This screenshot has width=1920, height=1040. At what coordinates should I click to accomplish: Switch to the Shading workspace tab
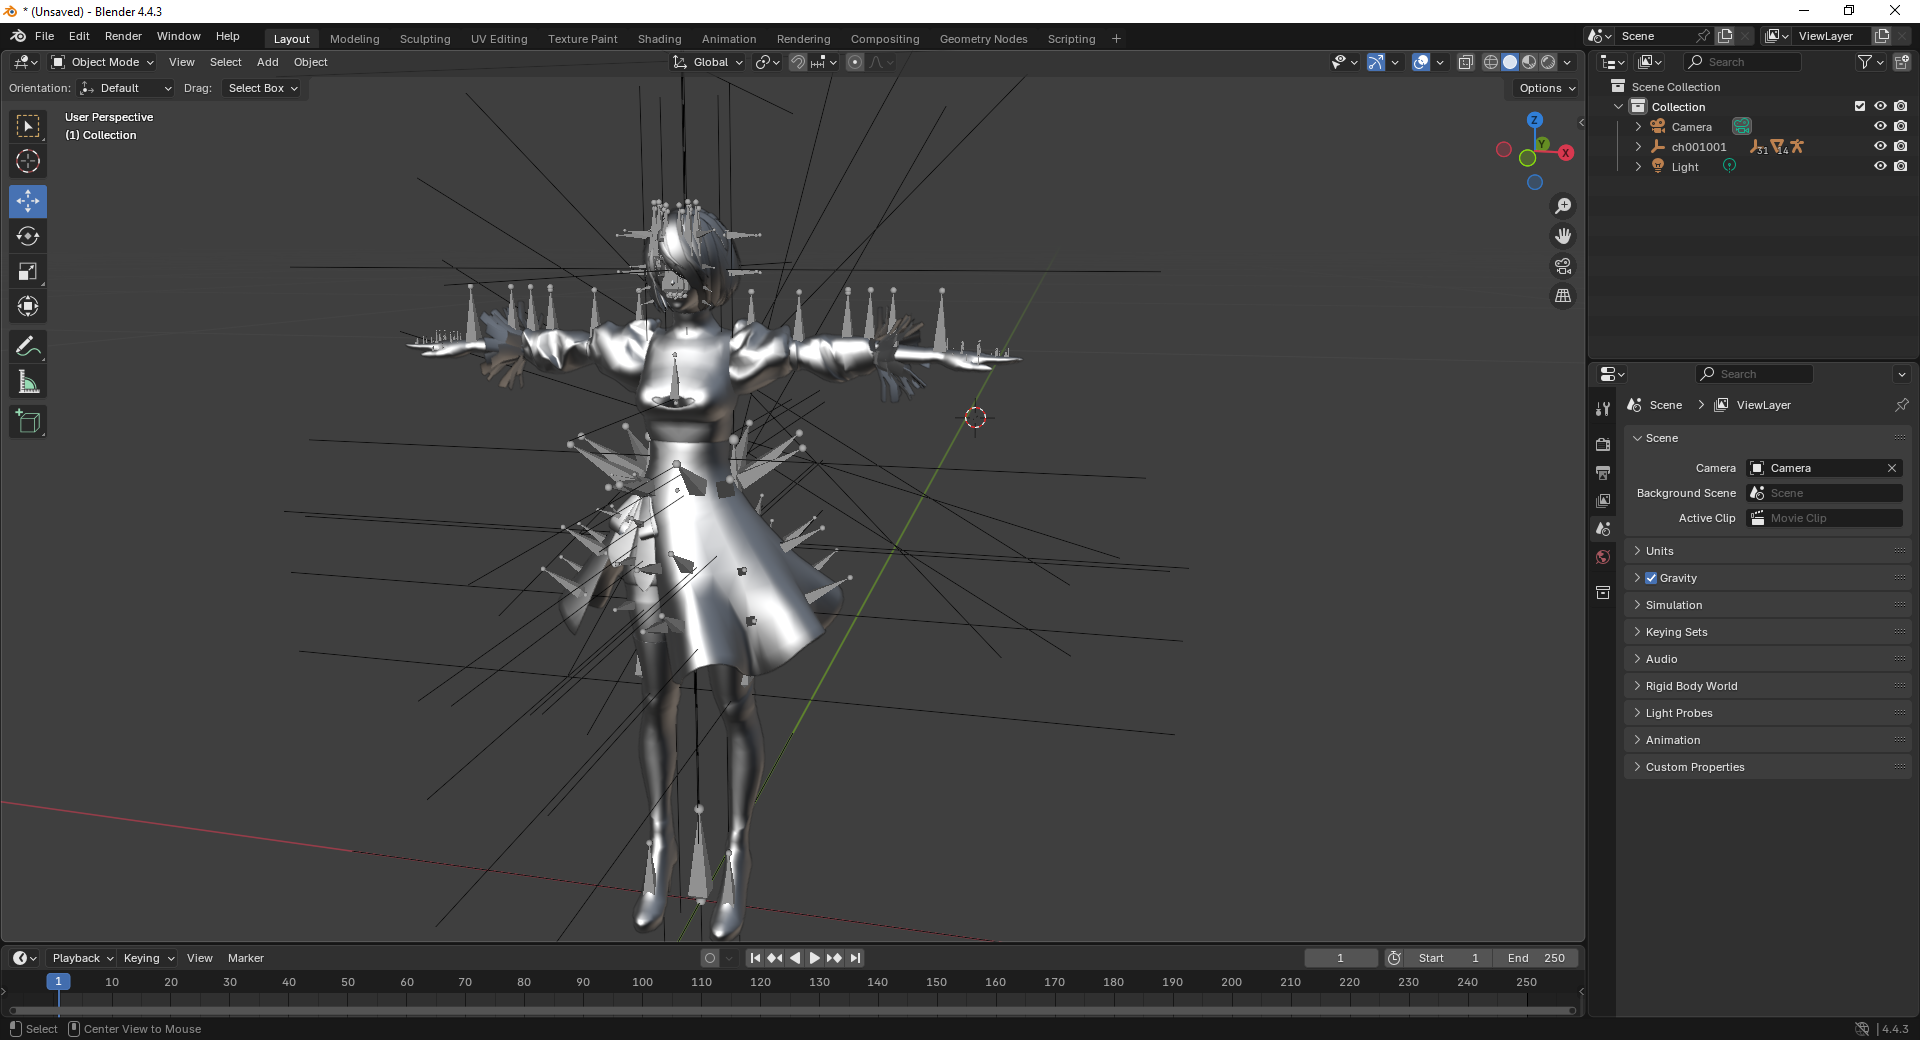coord(659,39)
